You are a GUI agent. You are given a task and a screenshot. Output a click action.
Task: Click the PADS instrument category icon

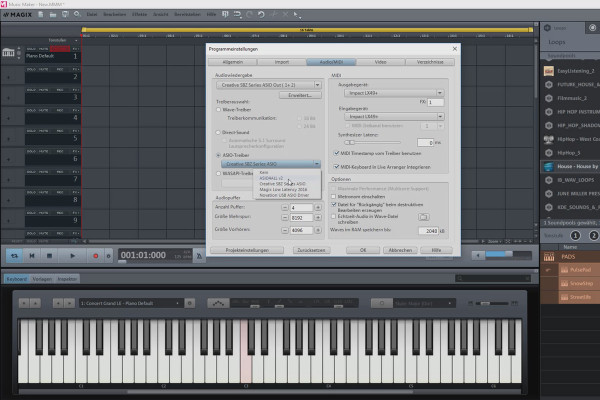549,257
